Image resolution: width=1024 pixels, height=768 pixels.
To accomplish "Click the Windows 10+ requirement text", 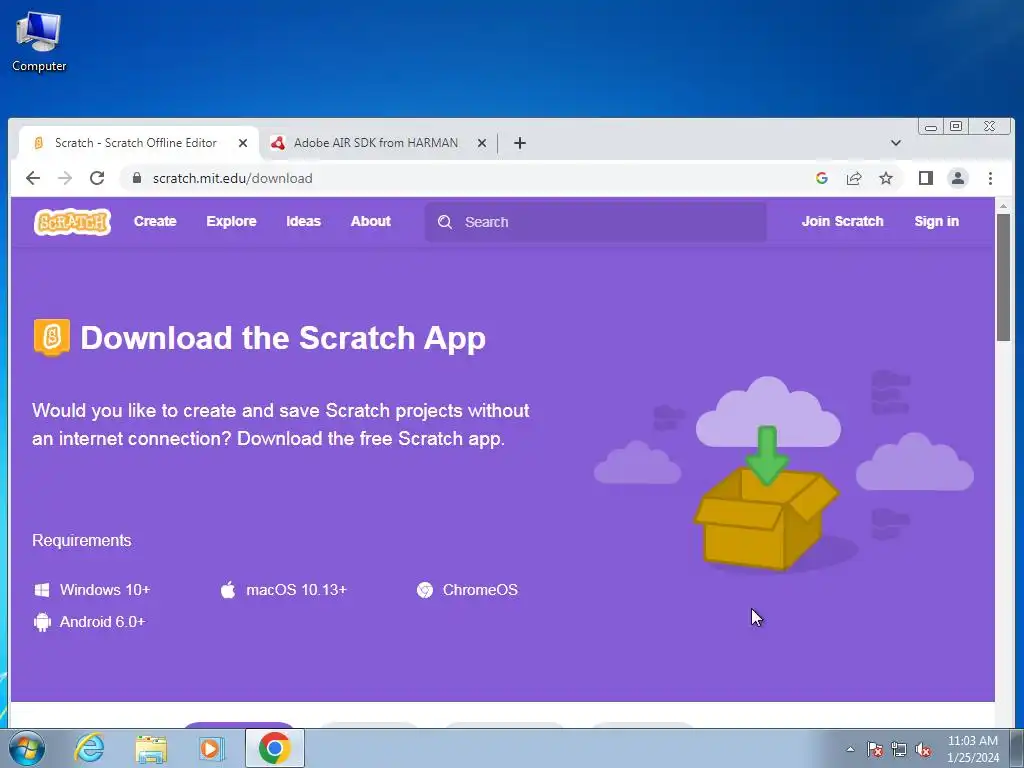I will coord(105,590).
